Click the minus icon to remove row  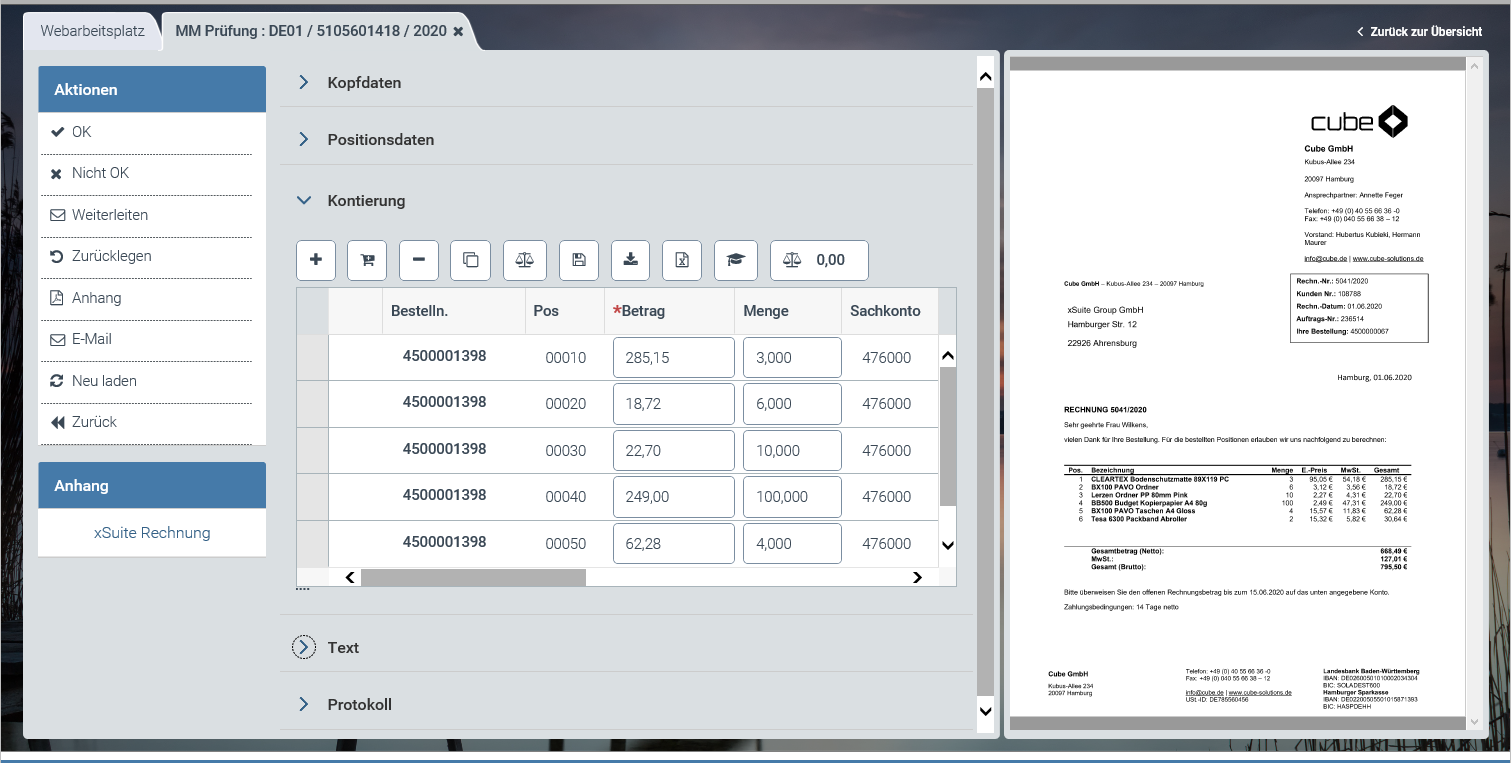(x=419, y=260)
